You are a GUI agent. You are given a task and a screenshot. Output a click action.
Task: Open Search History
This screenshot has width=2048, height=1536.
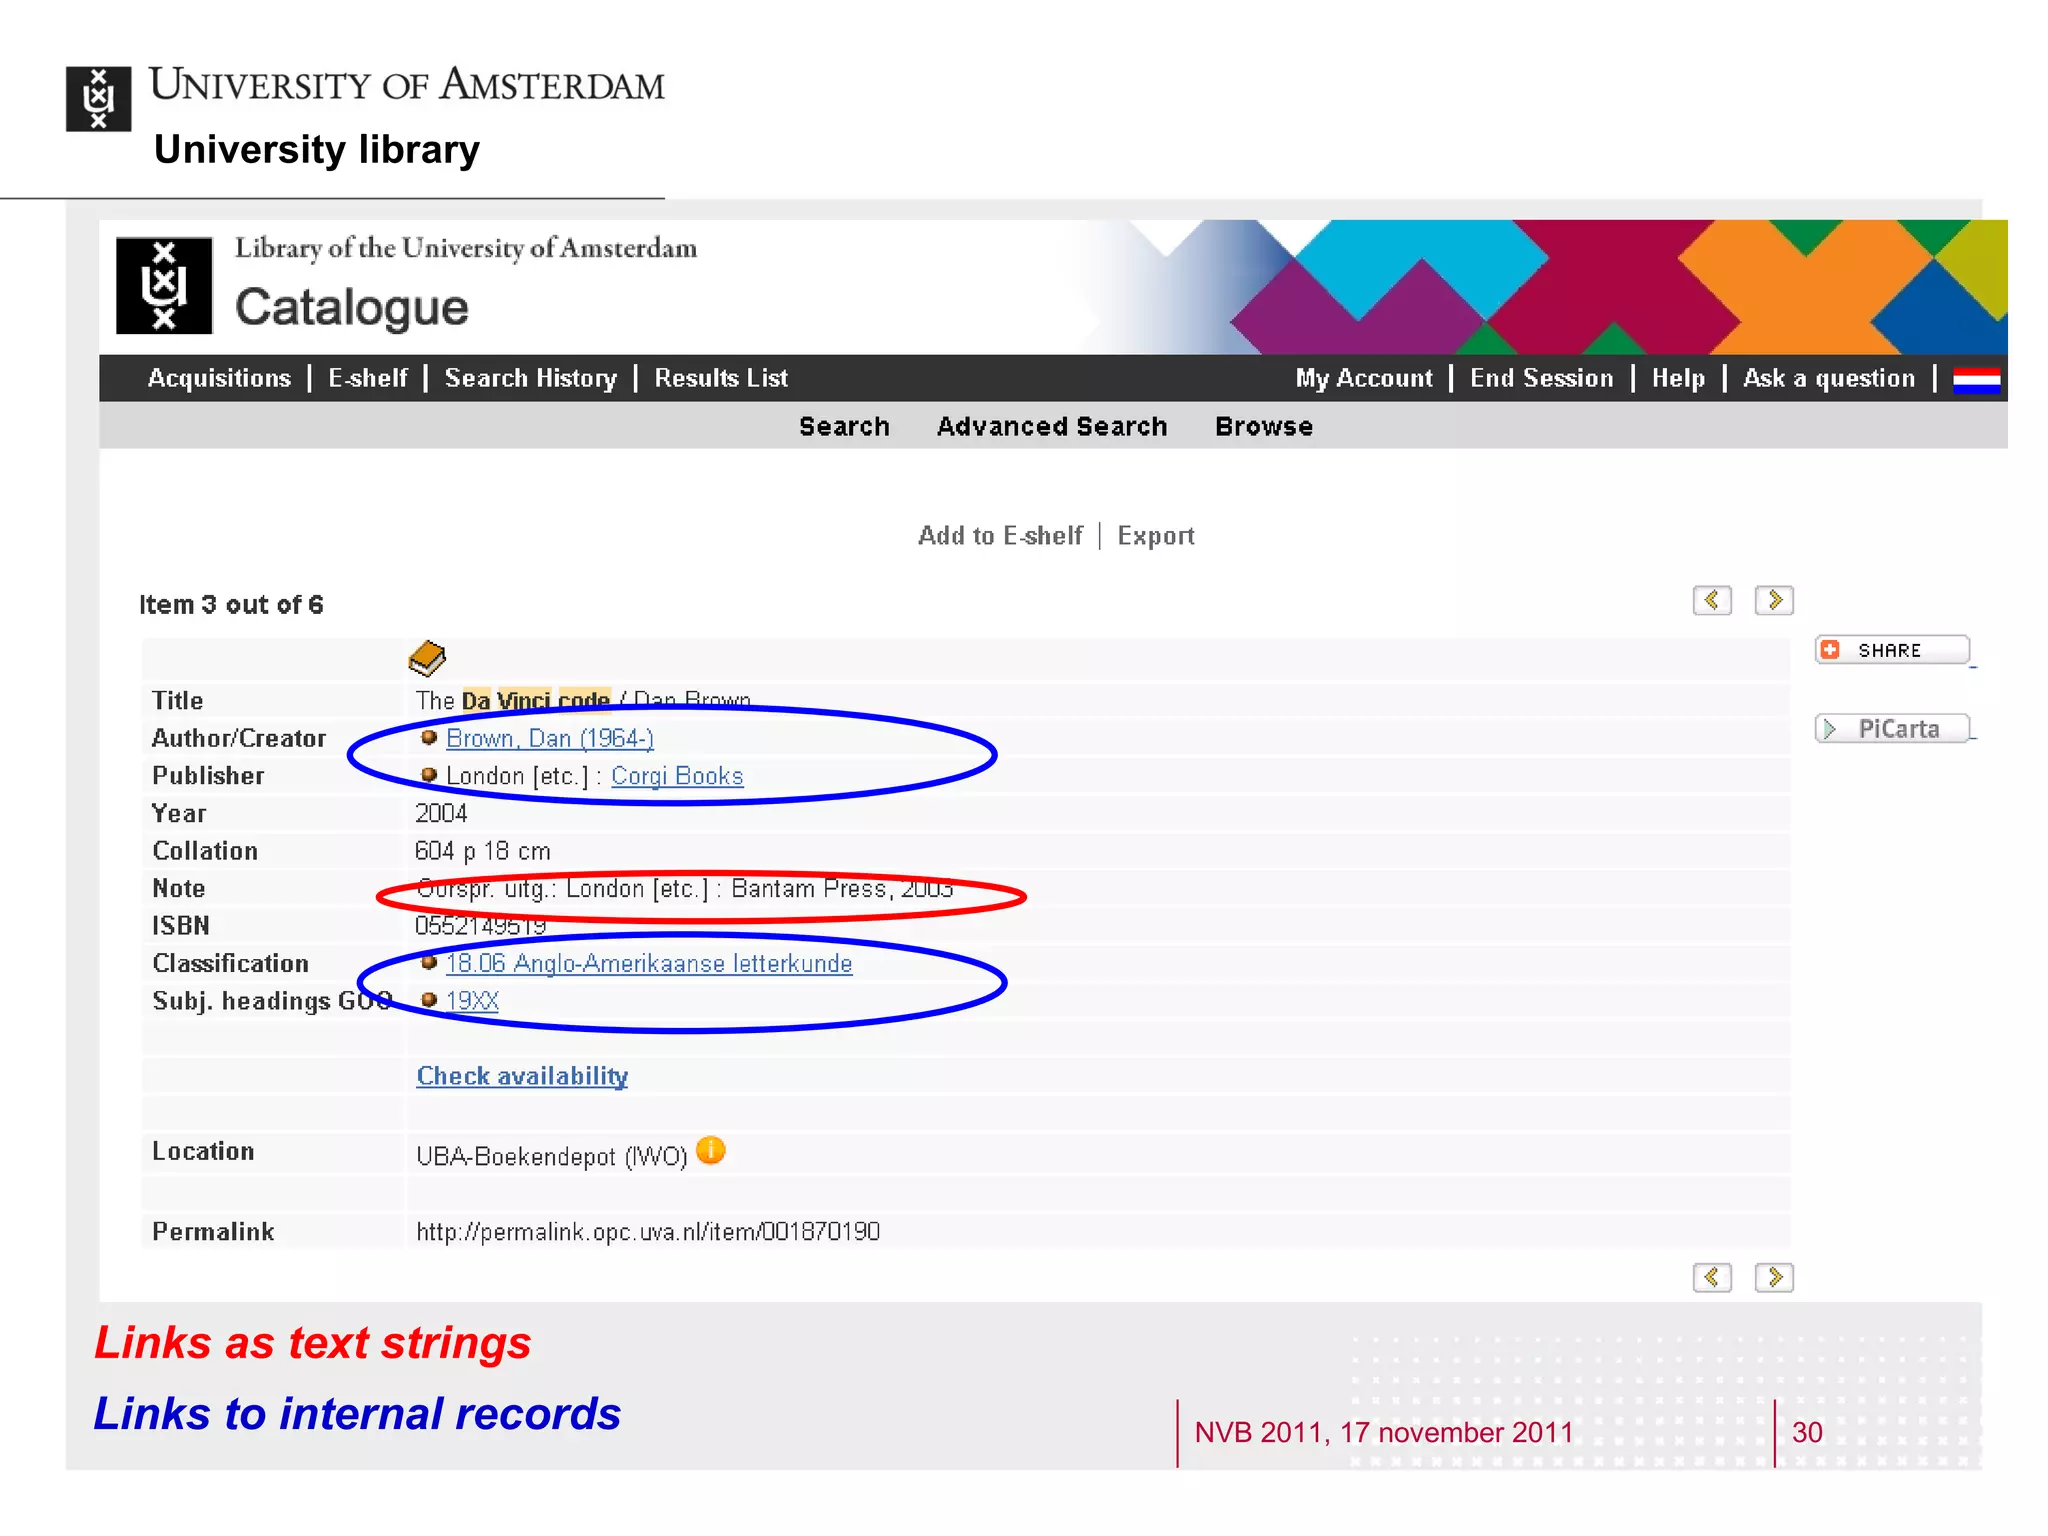(531, 378)
